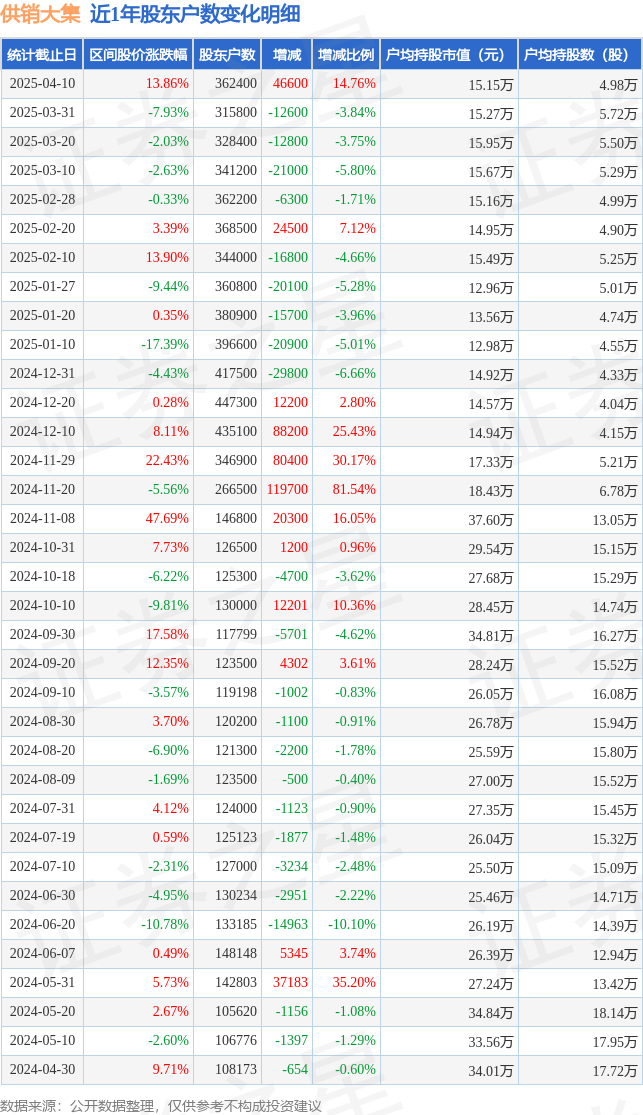
Task: Select the 47.69% price change cell
Action: [167, 518]
